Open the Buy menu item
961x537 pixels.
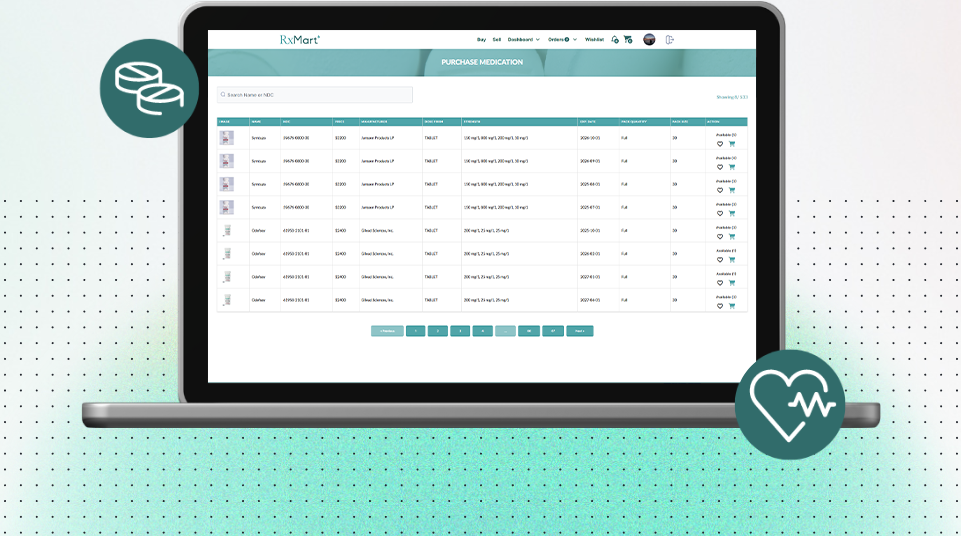[x=481, y=40]
